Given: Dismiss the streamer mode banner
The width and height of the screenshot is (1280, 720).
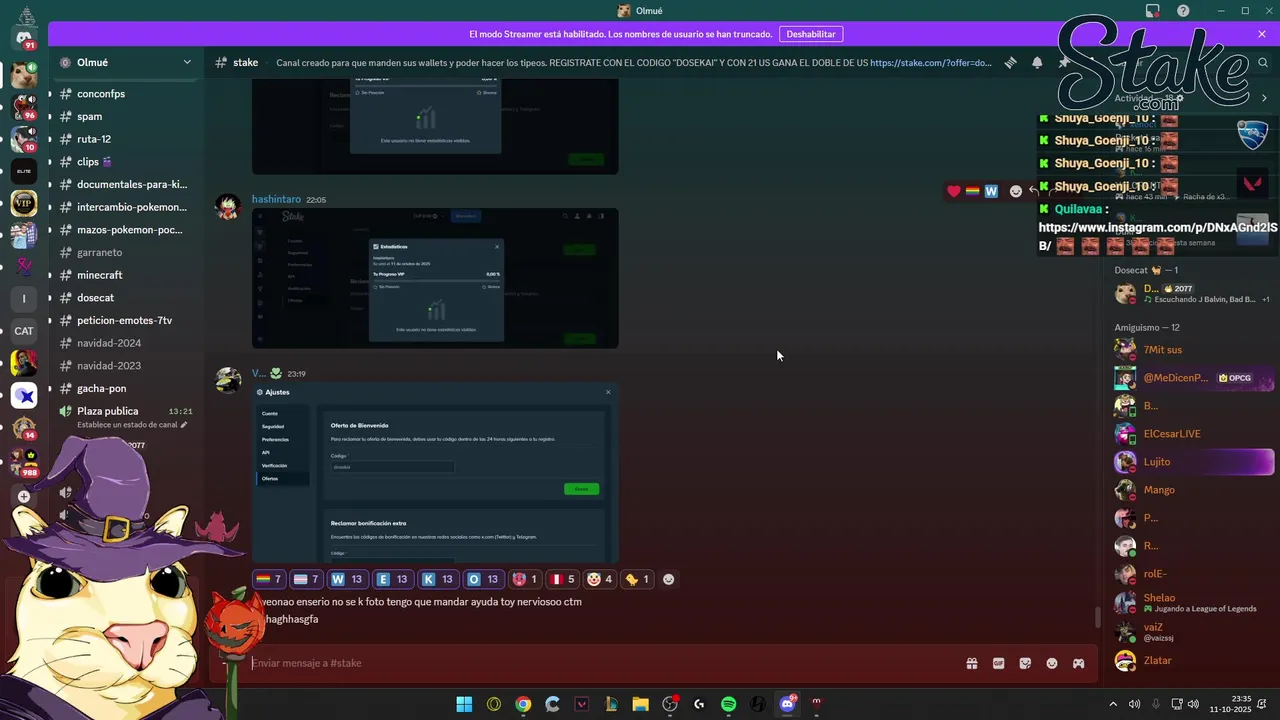Looking at the screenshot, I should coord(1262,34).
